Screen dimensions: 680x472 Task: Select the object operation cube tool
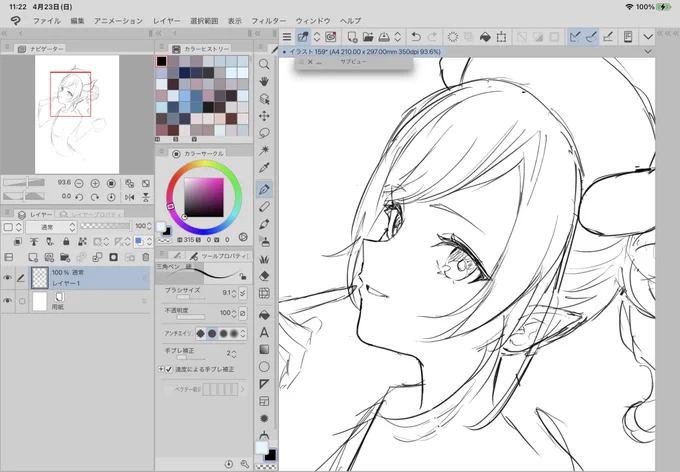264,99
